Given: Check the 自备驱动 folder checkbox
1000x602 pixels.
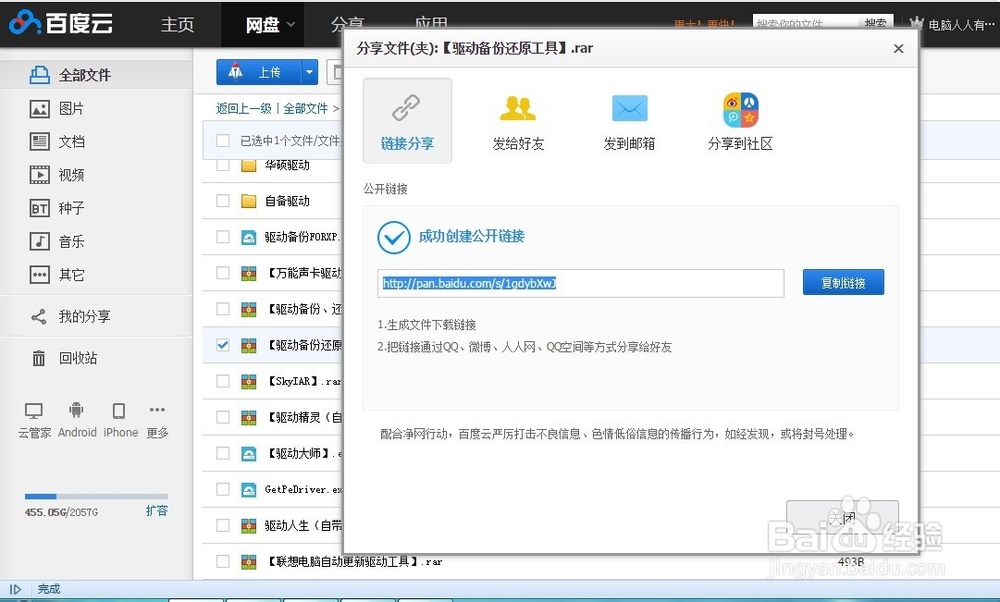Looking at the screenshot, I should coord(223,201).
